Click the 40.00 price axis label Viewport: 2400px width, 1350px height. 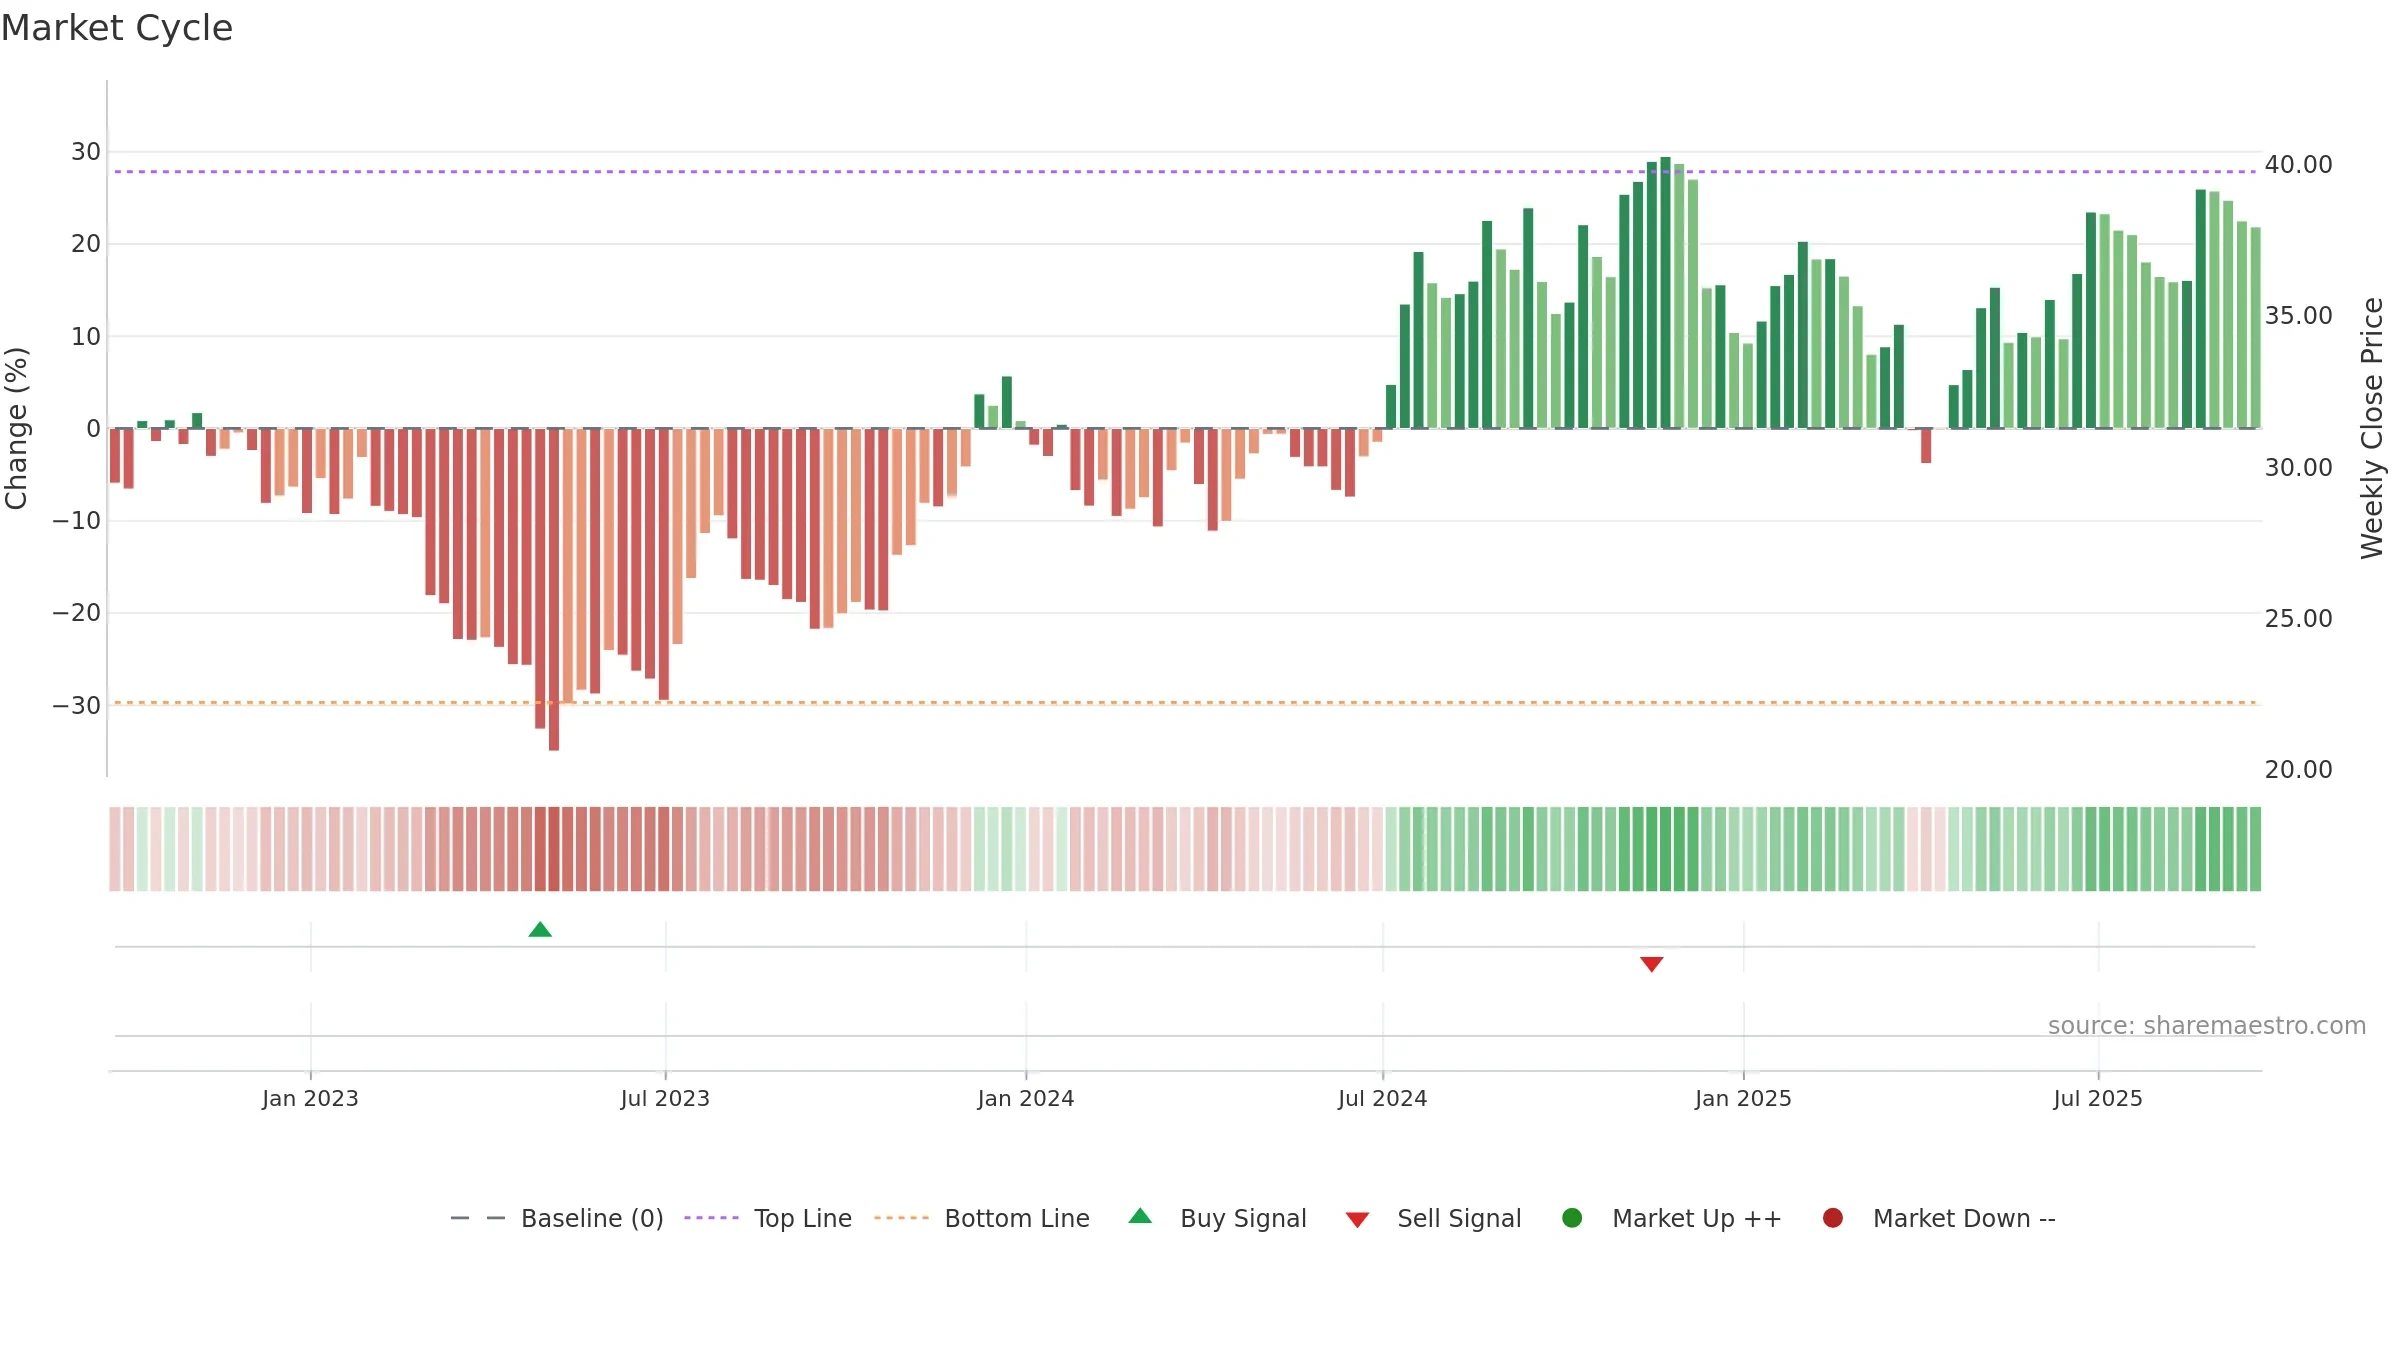tap(2298, 165)
